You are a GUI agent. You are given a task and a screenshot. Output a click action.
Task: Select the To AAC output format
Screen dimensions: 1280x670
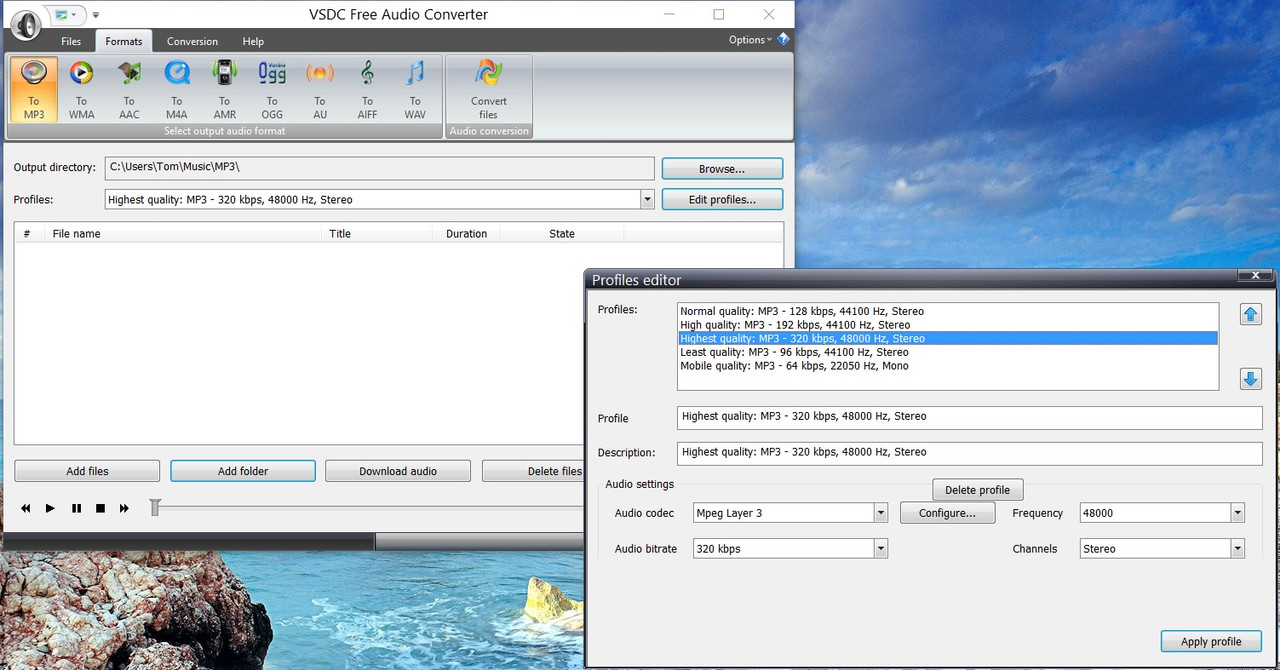pos(129,89)
